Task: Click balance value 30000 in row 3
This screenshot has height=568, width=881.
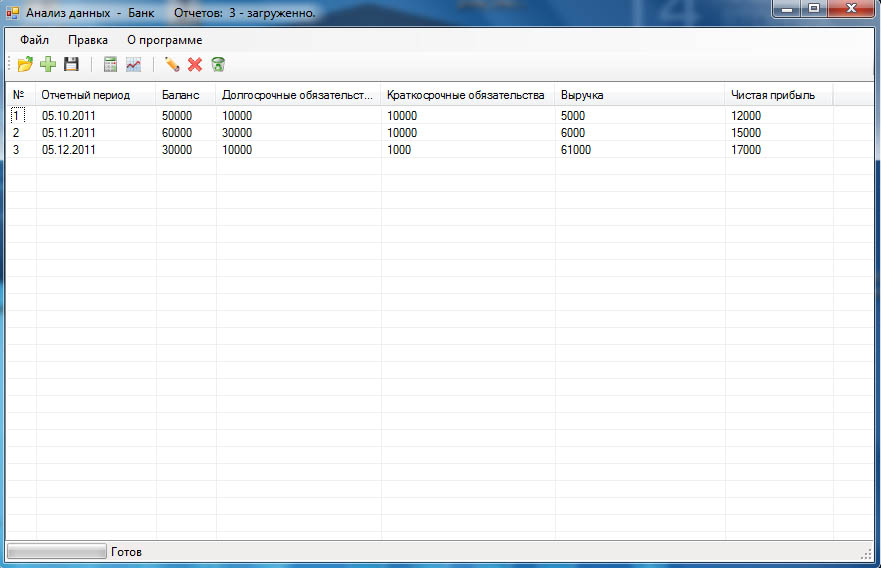Action: [177, 149]
